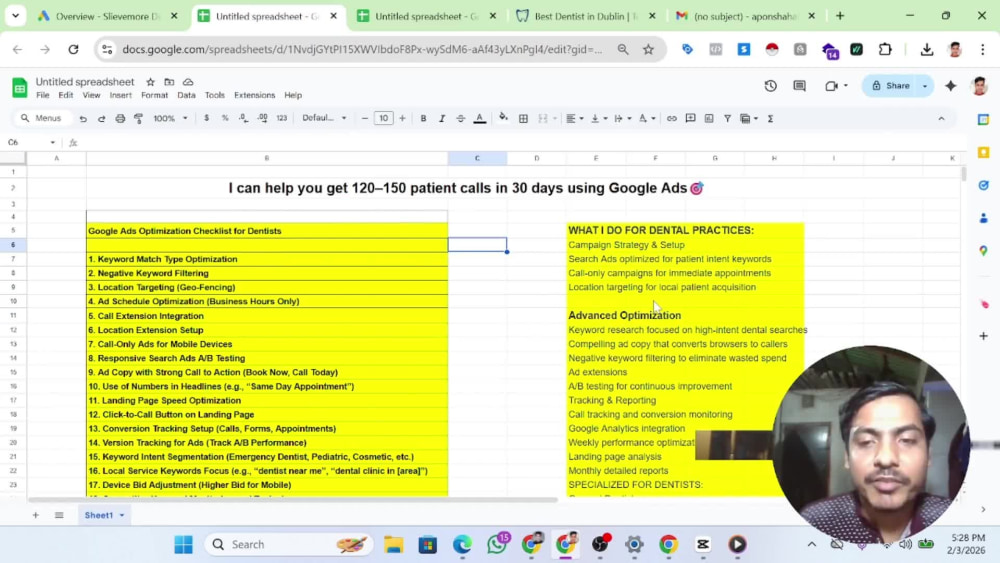Open the View menu
The image size is (1000, 563).
click(91, 95)
